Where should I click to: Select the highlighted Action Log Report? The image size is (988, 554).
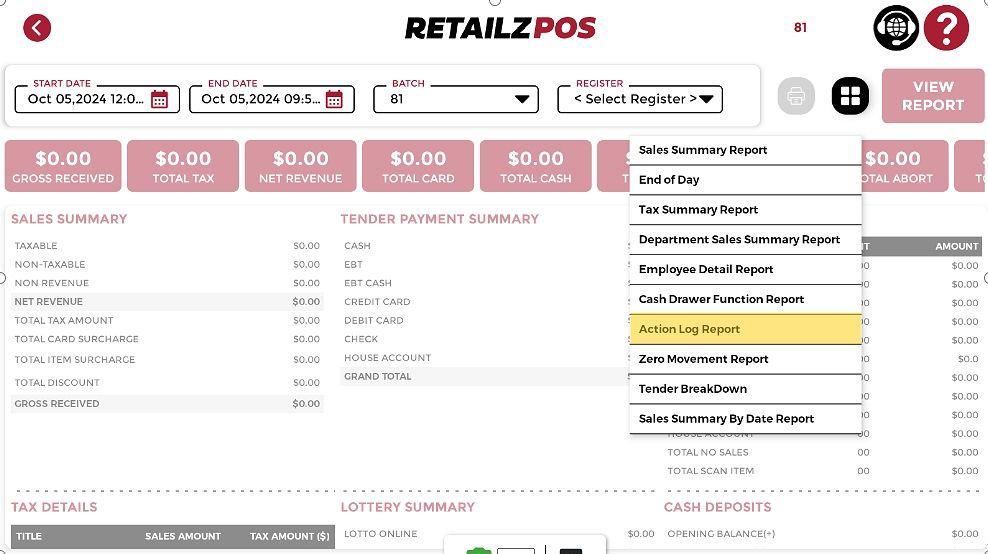(x=745, y=329)
